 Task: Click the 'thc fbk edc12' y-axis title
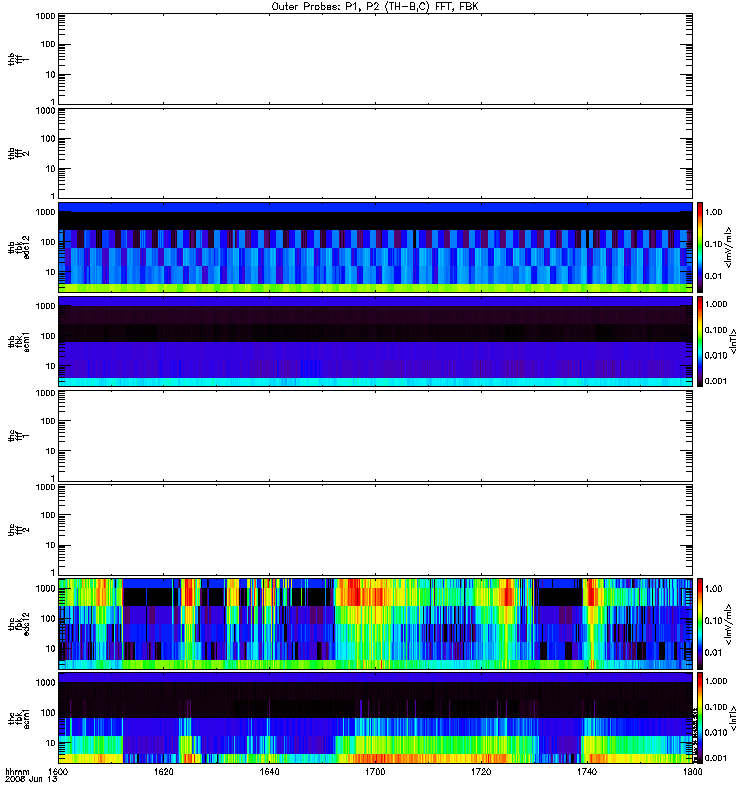point(18,624)
